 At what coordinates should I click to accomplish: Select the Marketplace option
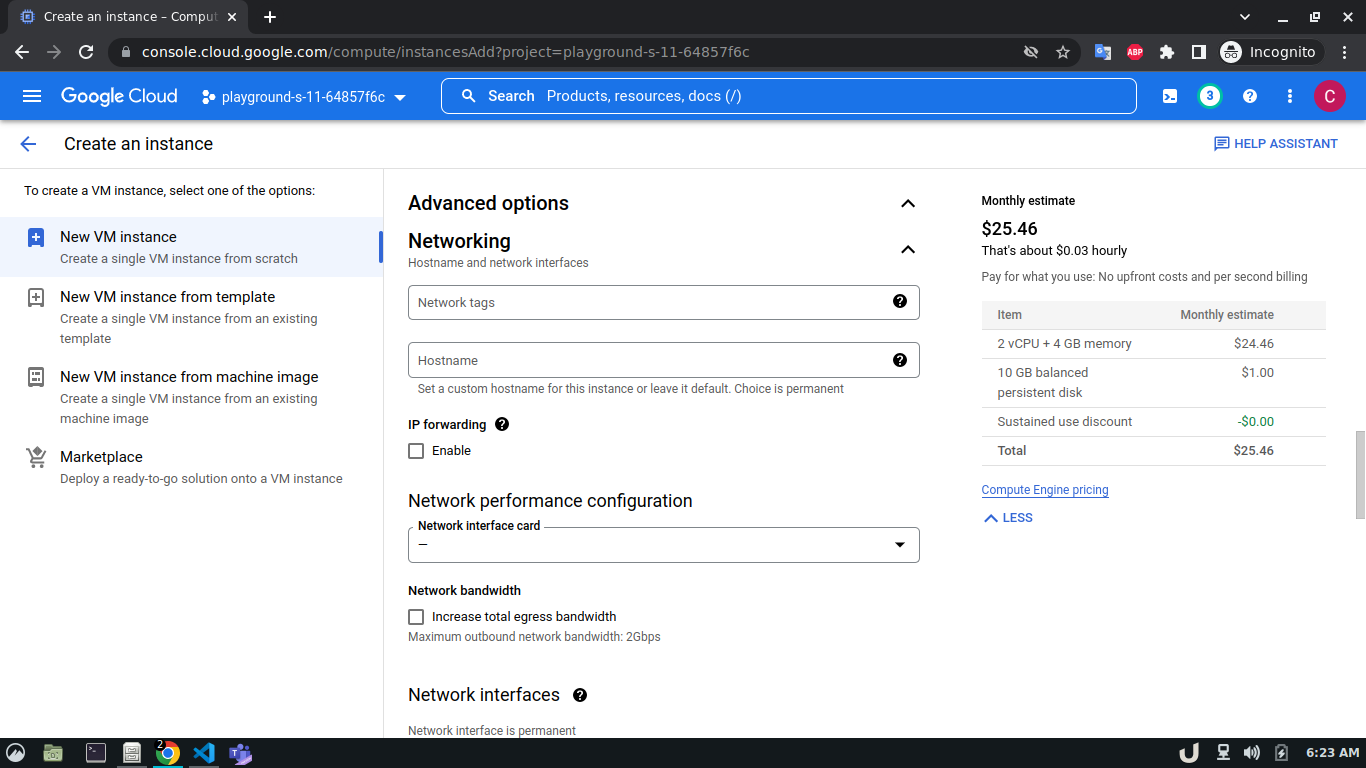click(191, 467)
